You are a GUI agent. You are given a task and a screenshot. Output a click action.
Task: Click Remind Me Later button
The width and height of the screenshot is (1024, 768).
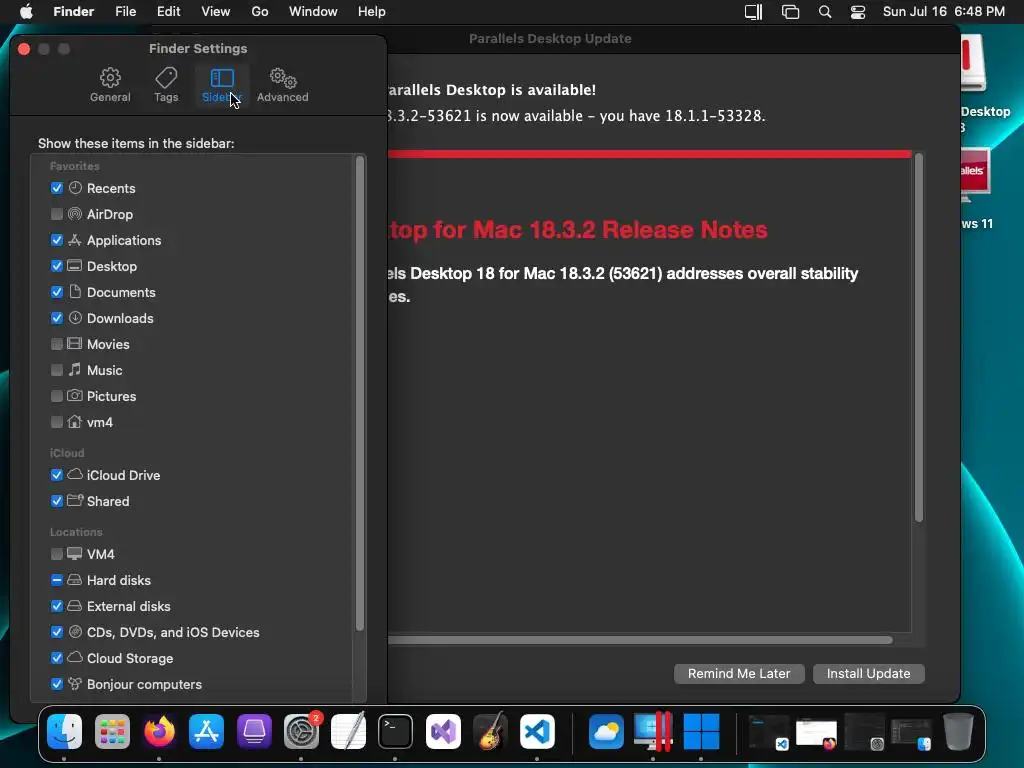tap(739, 673)
